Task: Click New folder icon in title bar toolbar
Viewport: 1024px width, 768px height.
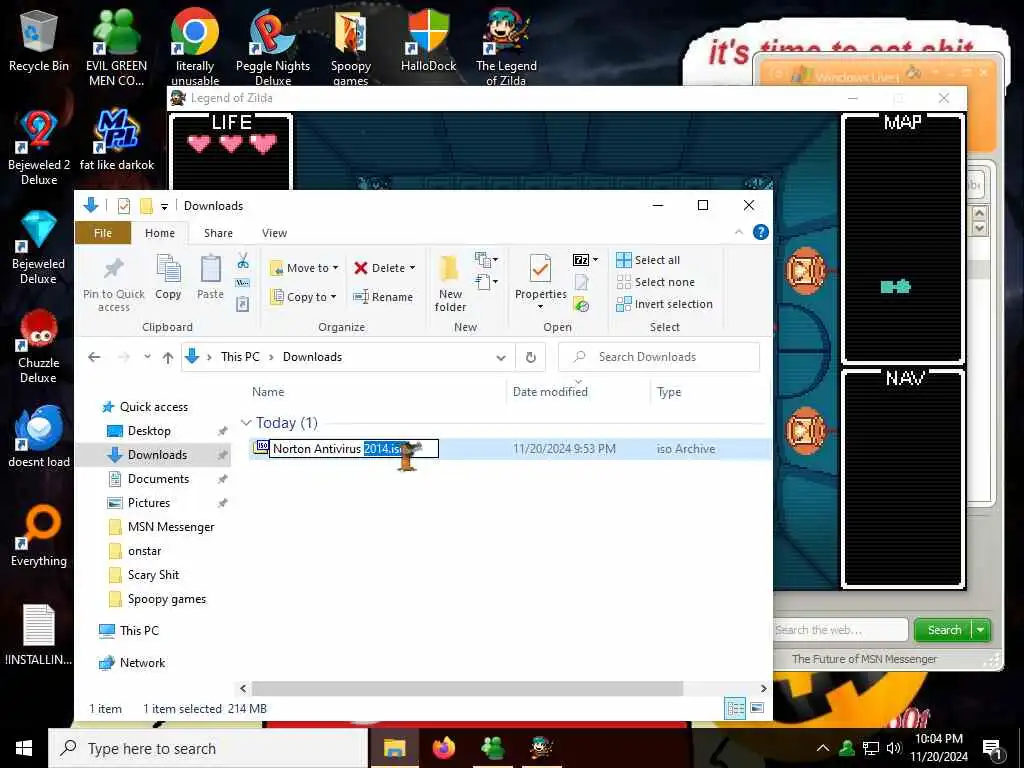Action: click(146, 206)
